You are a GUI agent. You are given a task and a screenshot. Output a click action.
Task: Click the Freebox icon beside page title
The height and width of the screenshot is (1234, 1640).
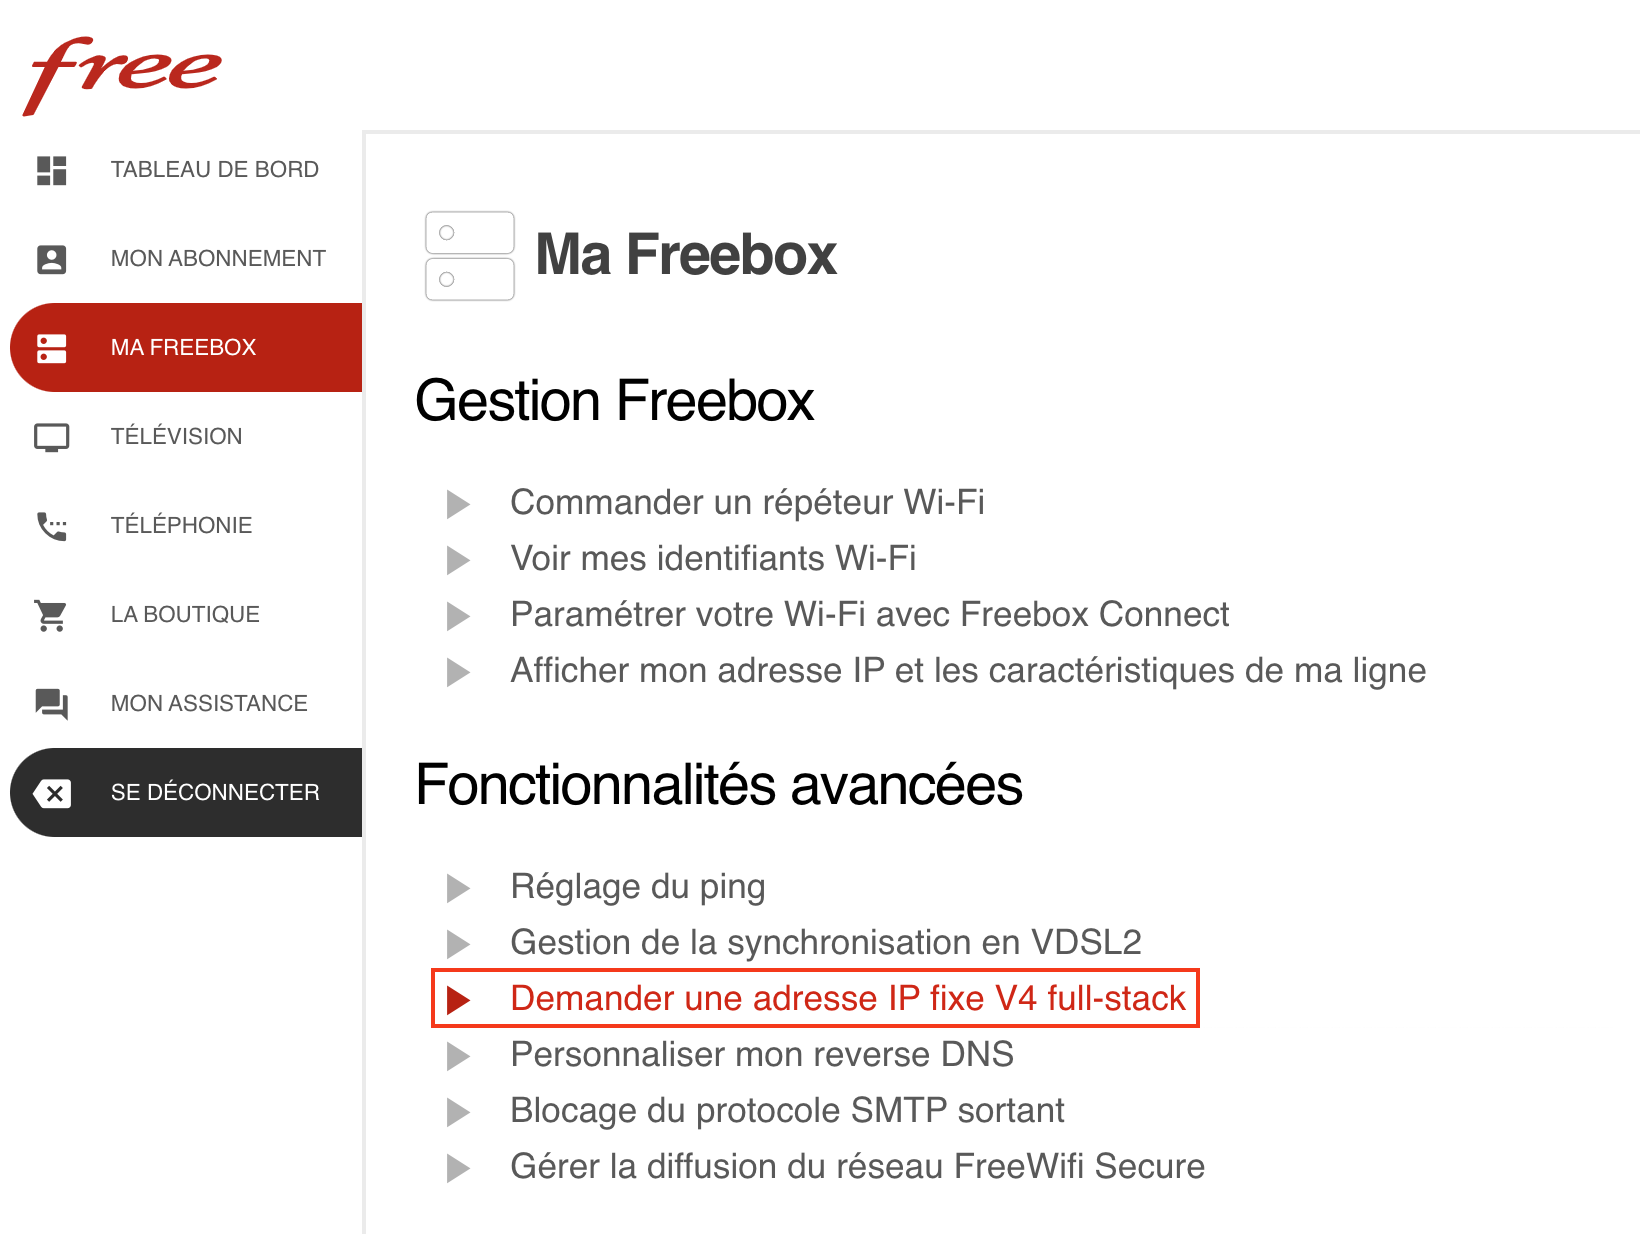(x=470, y=255)
